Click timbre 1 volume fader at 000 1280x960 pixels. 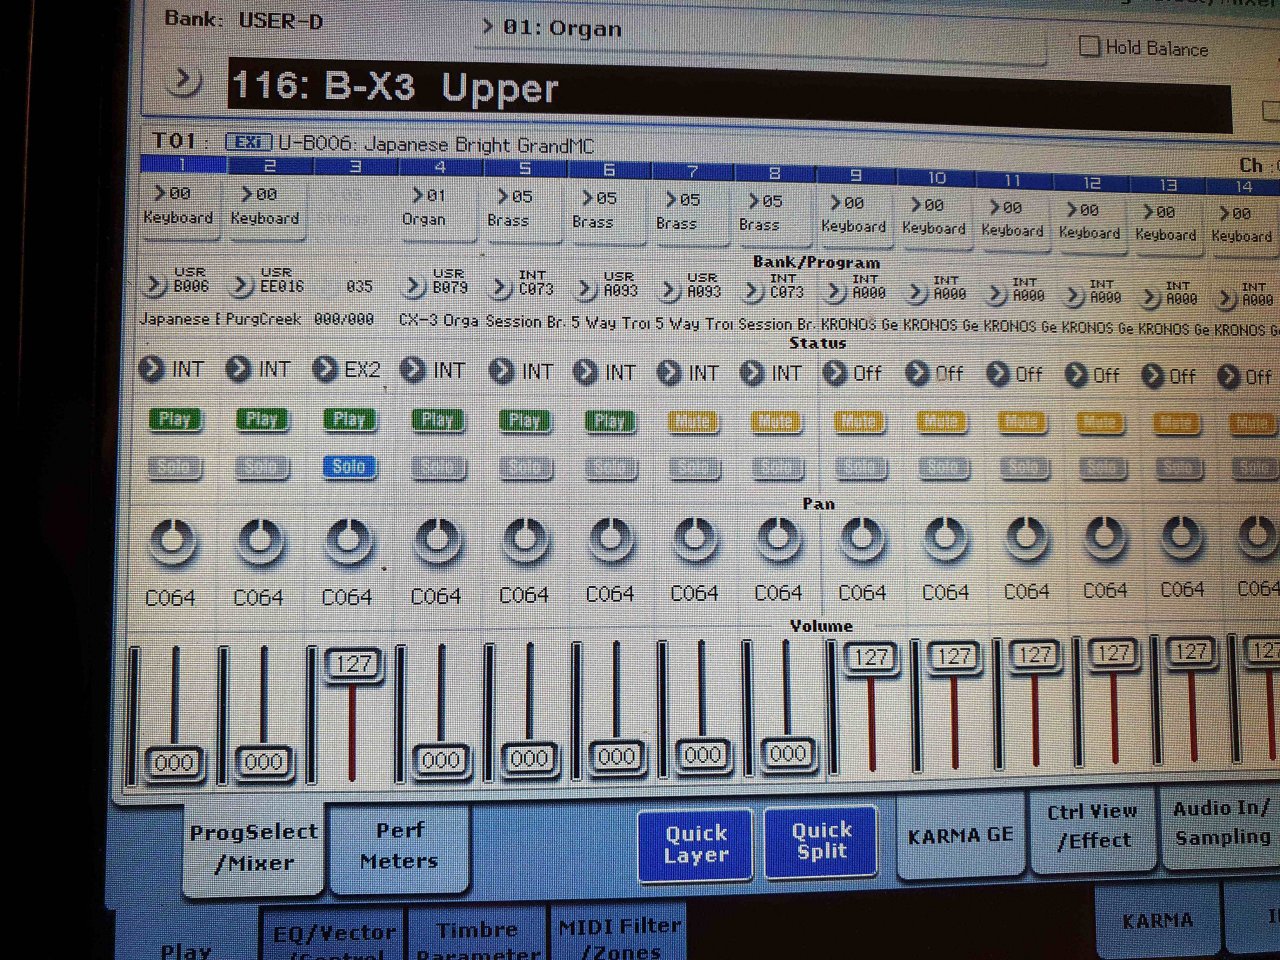174,762
